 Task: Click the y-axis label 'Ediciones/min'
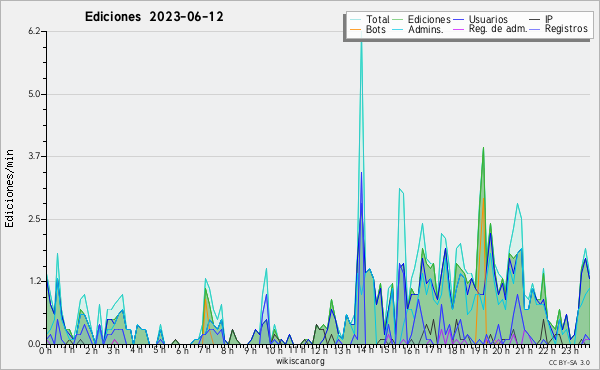(9, 188)
